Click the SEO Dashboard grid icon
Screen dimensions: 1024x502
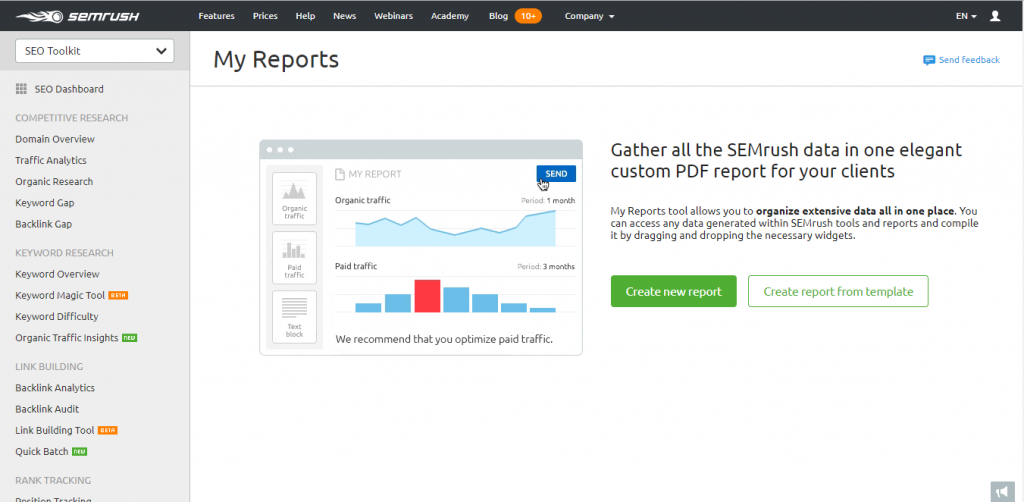click(21, 89)
